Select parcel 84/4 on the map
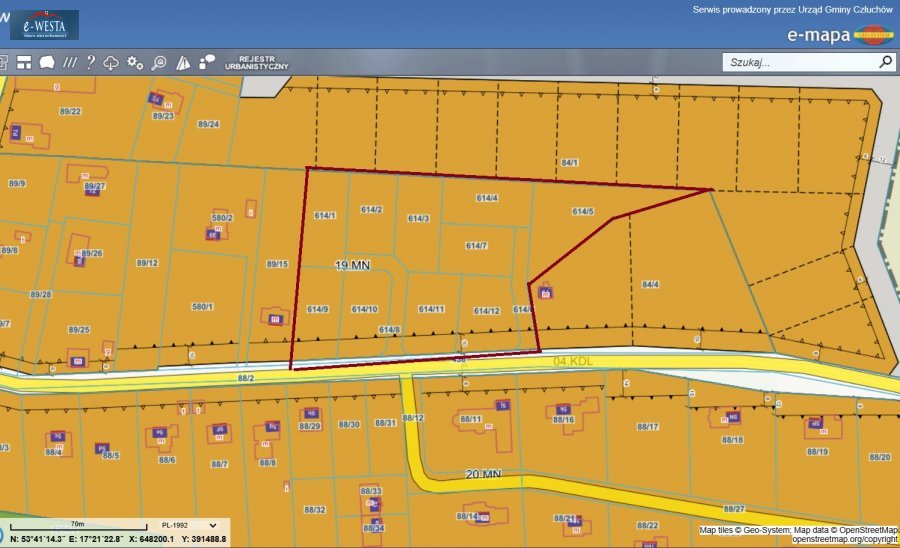The image size is (900, 548). coord(650,284)
